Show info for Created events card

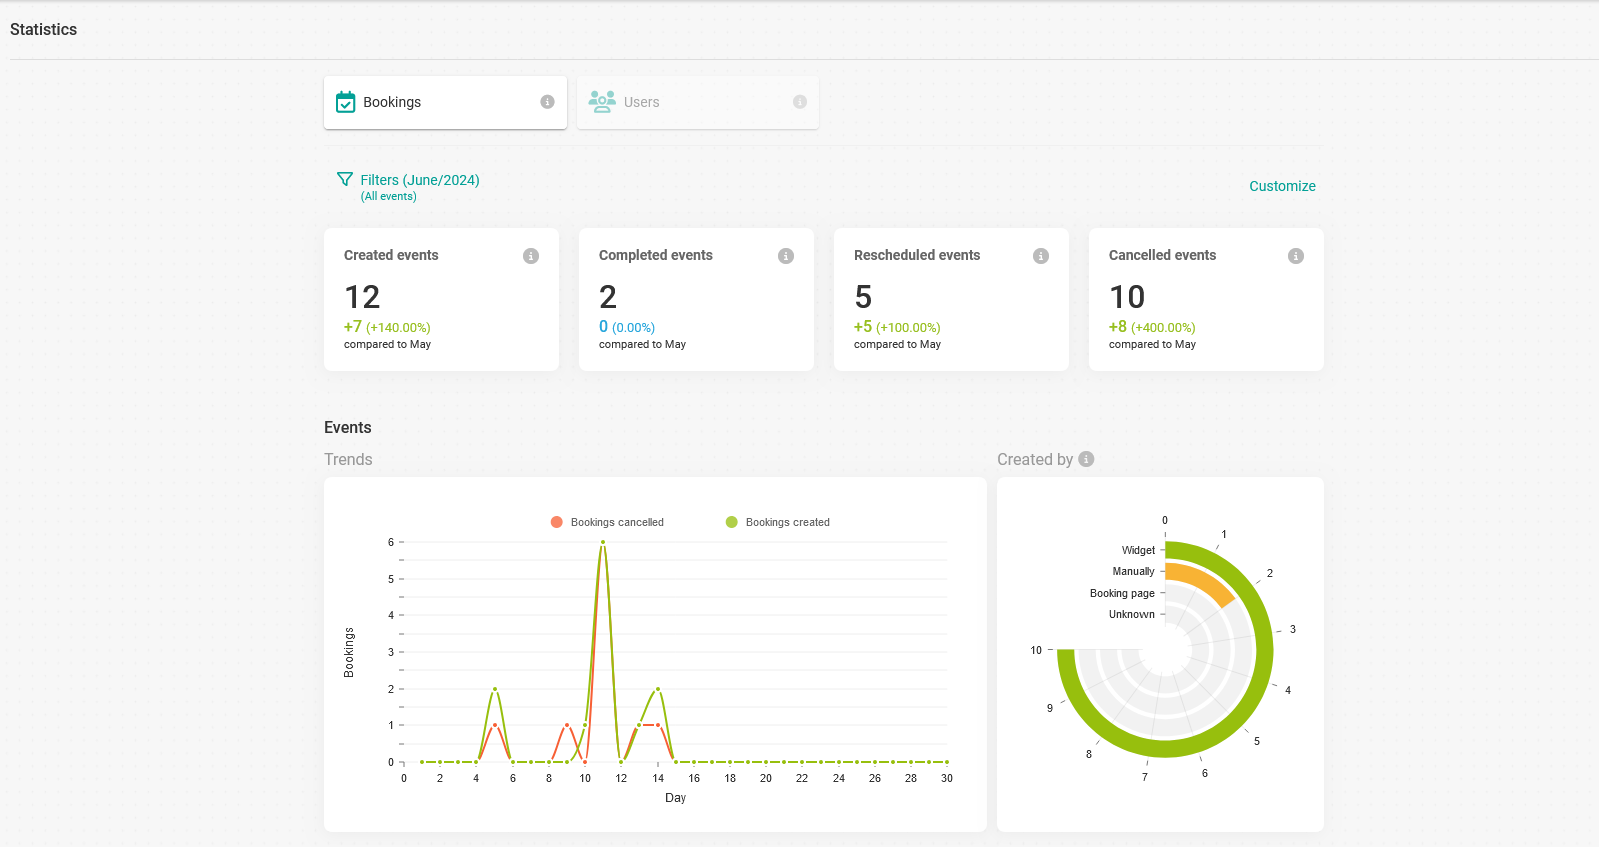click(x=531, y=256)
